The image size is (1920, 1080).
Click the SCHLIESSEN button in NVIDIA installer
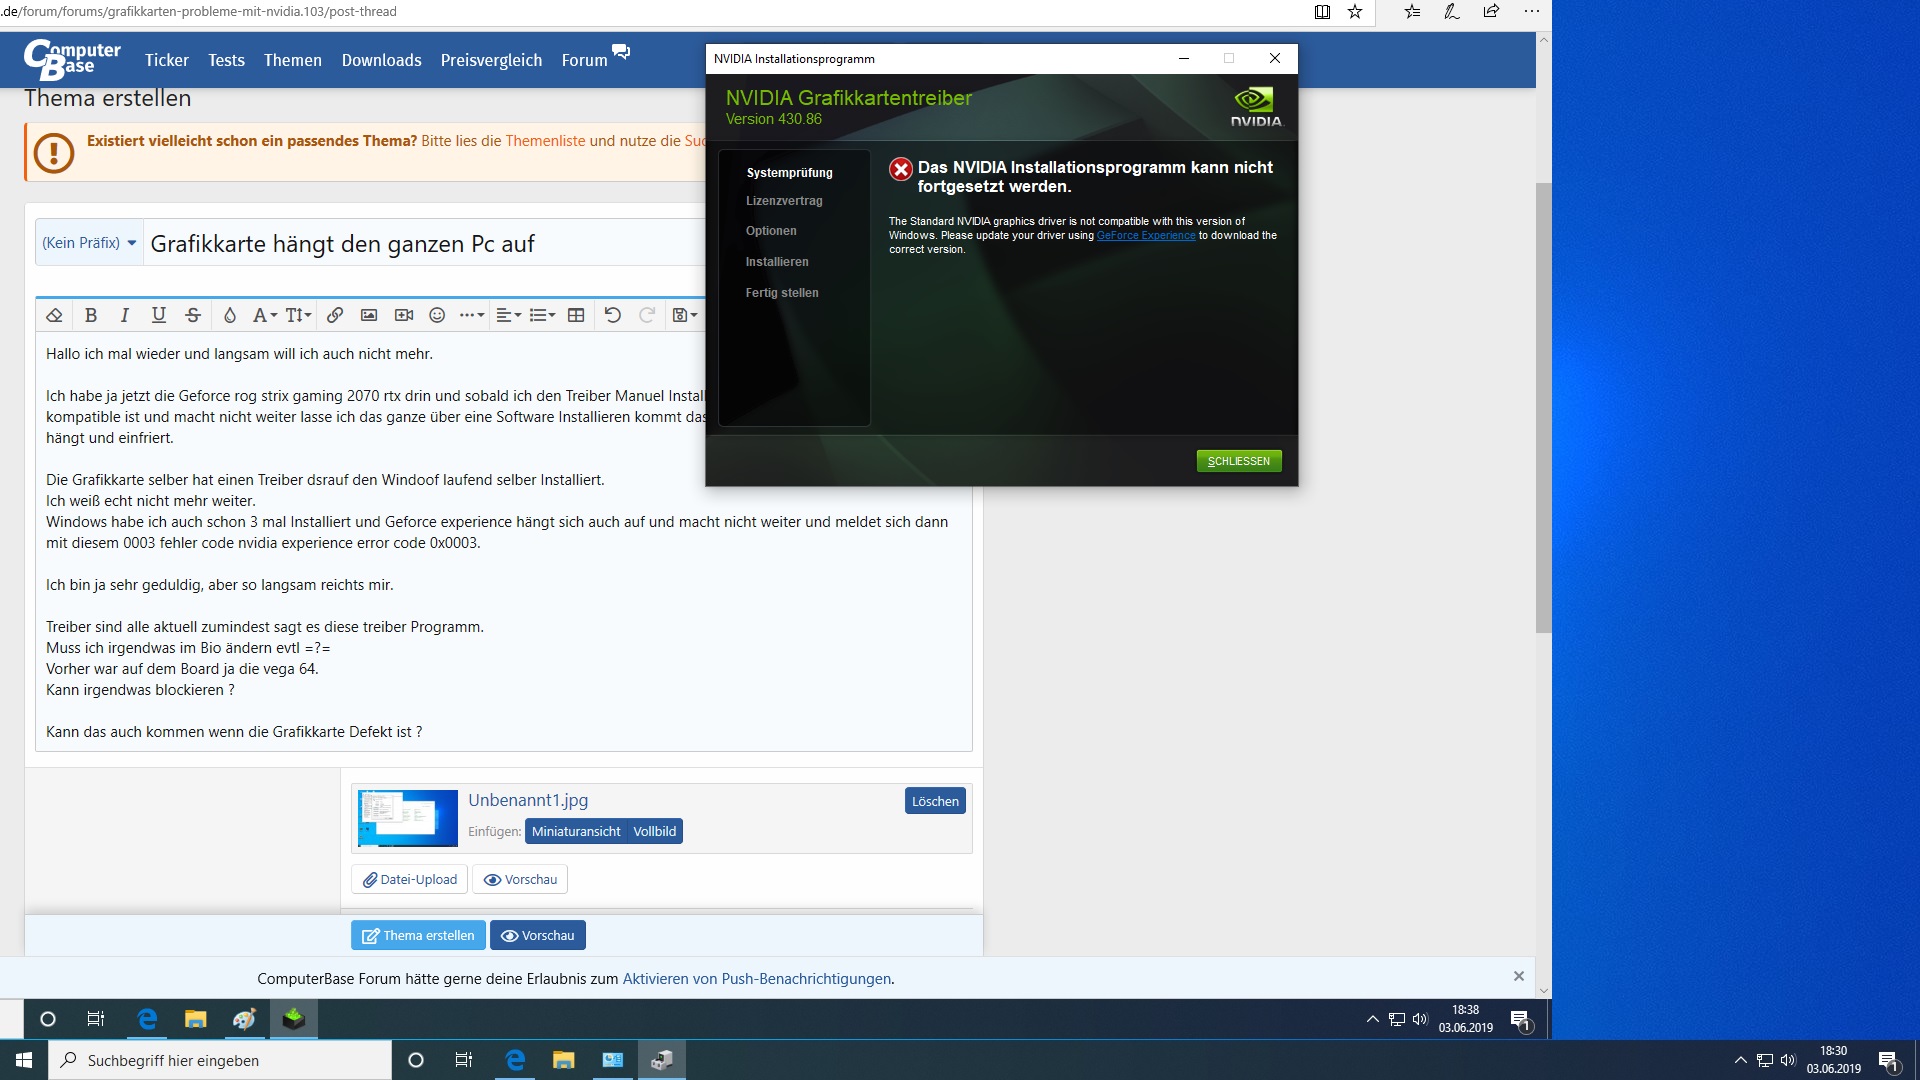(x=1238, y=461)
